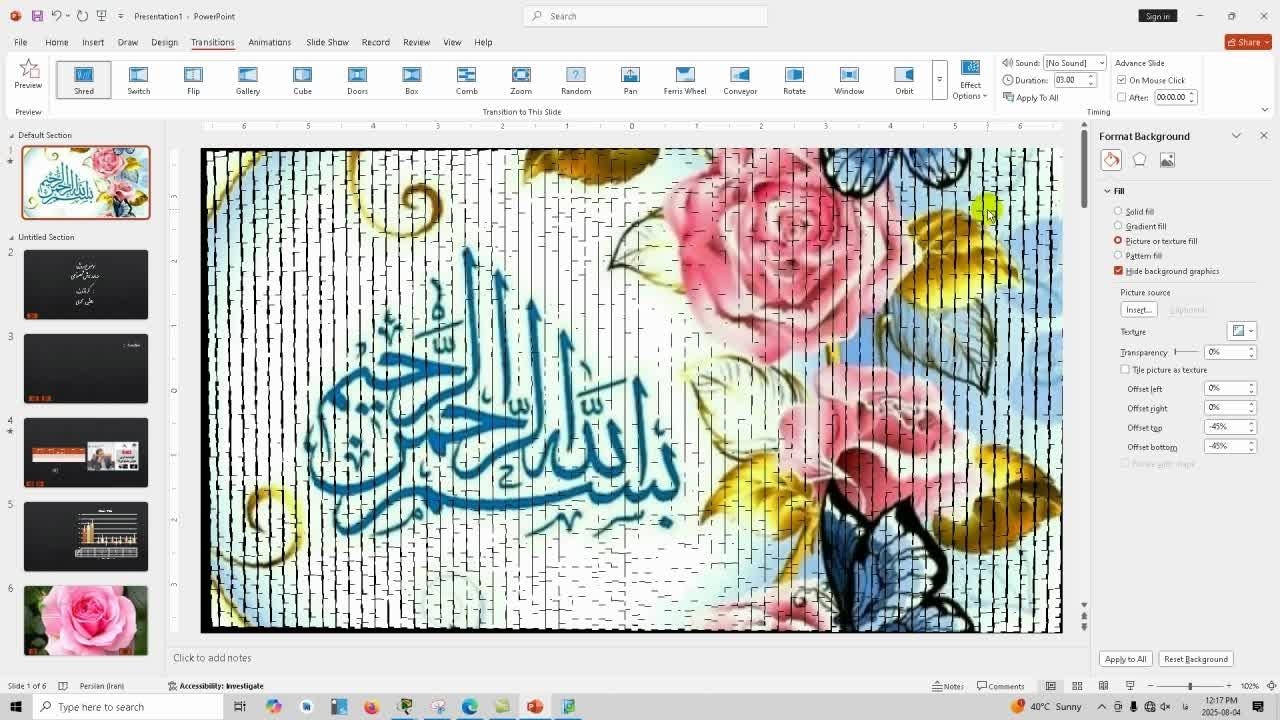Apply the Ferris Wheel transition

[685, 79]
